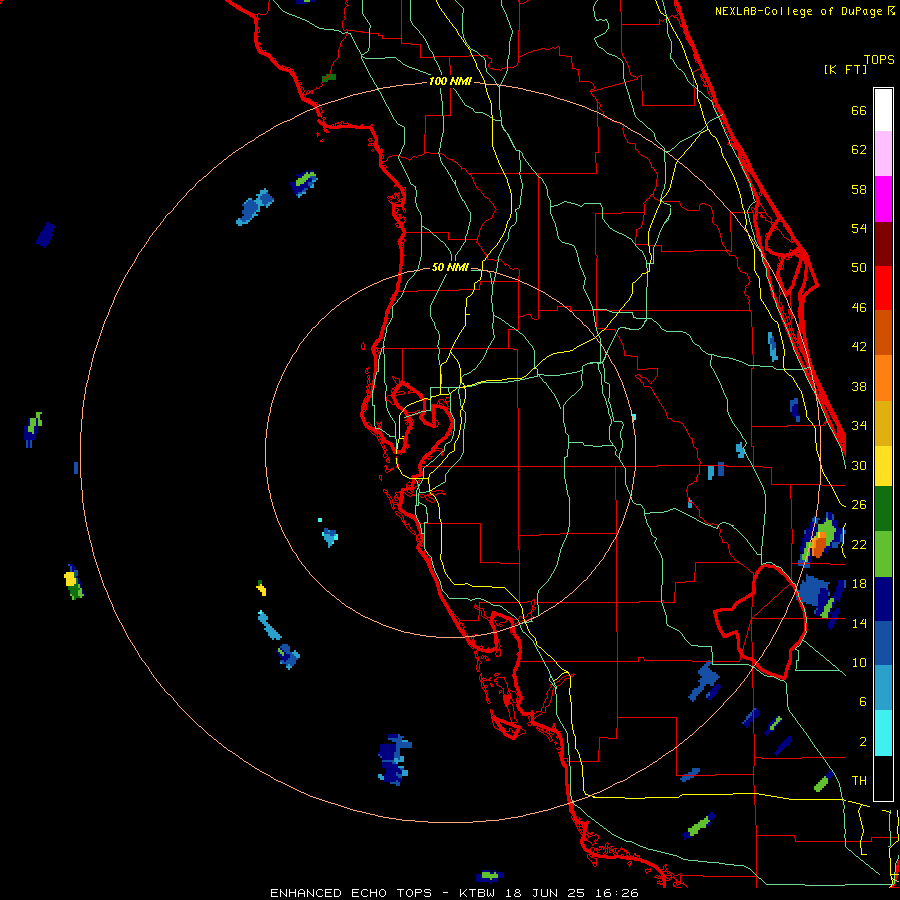The width and height of the screenshot is (900, 900).
Task: Click the TOPS legend title
Action: pos(879,59)
